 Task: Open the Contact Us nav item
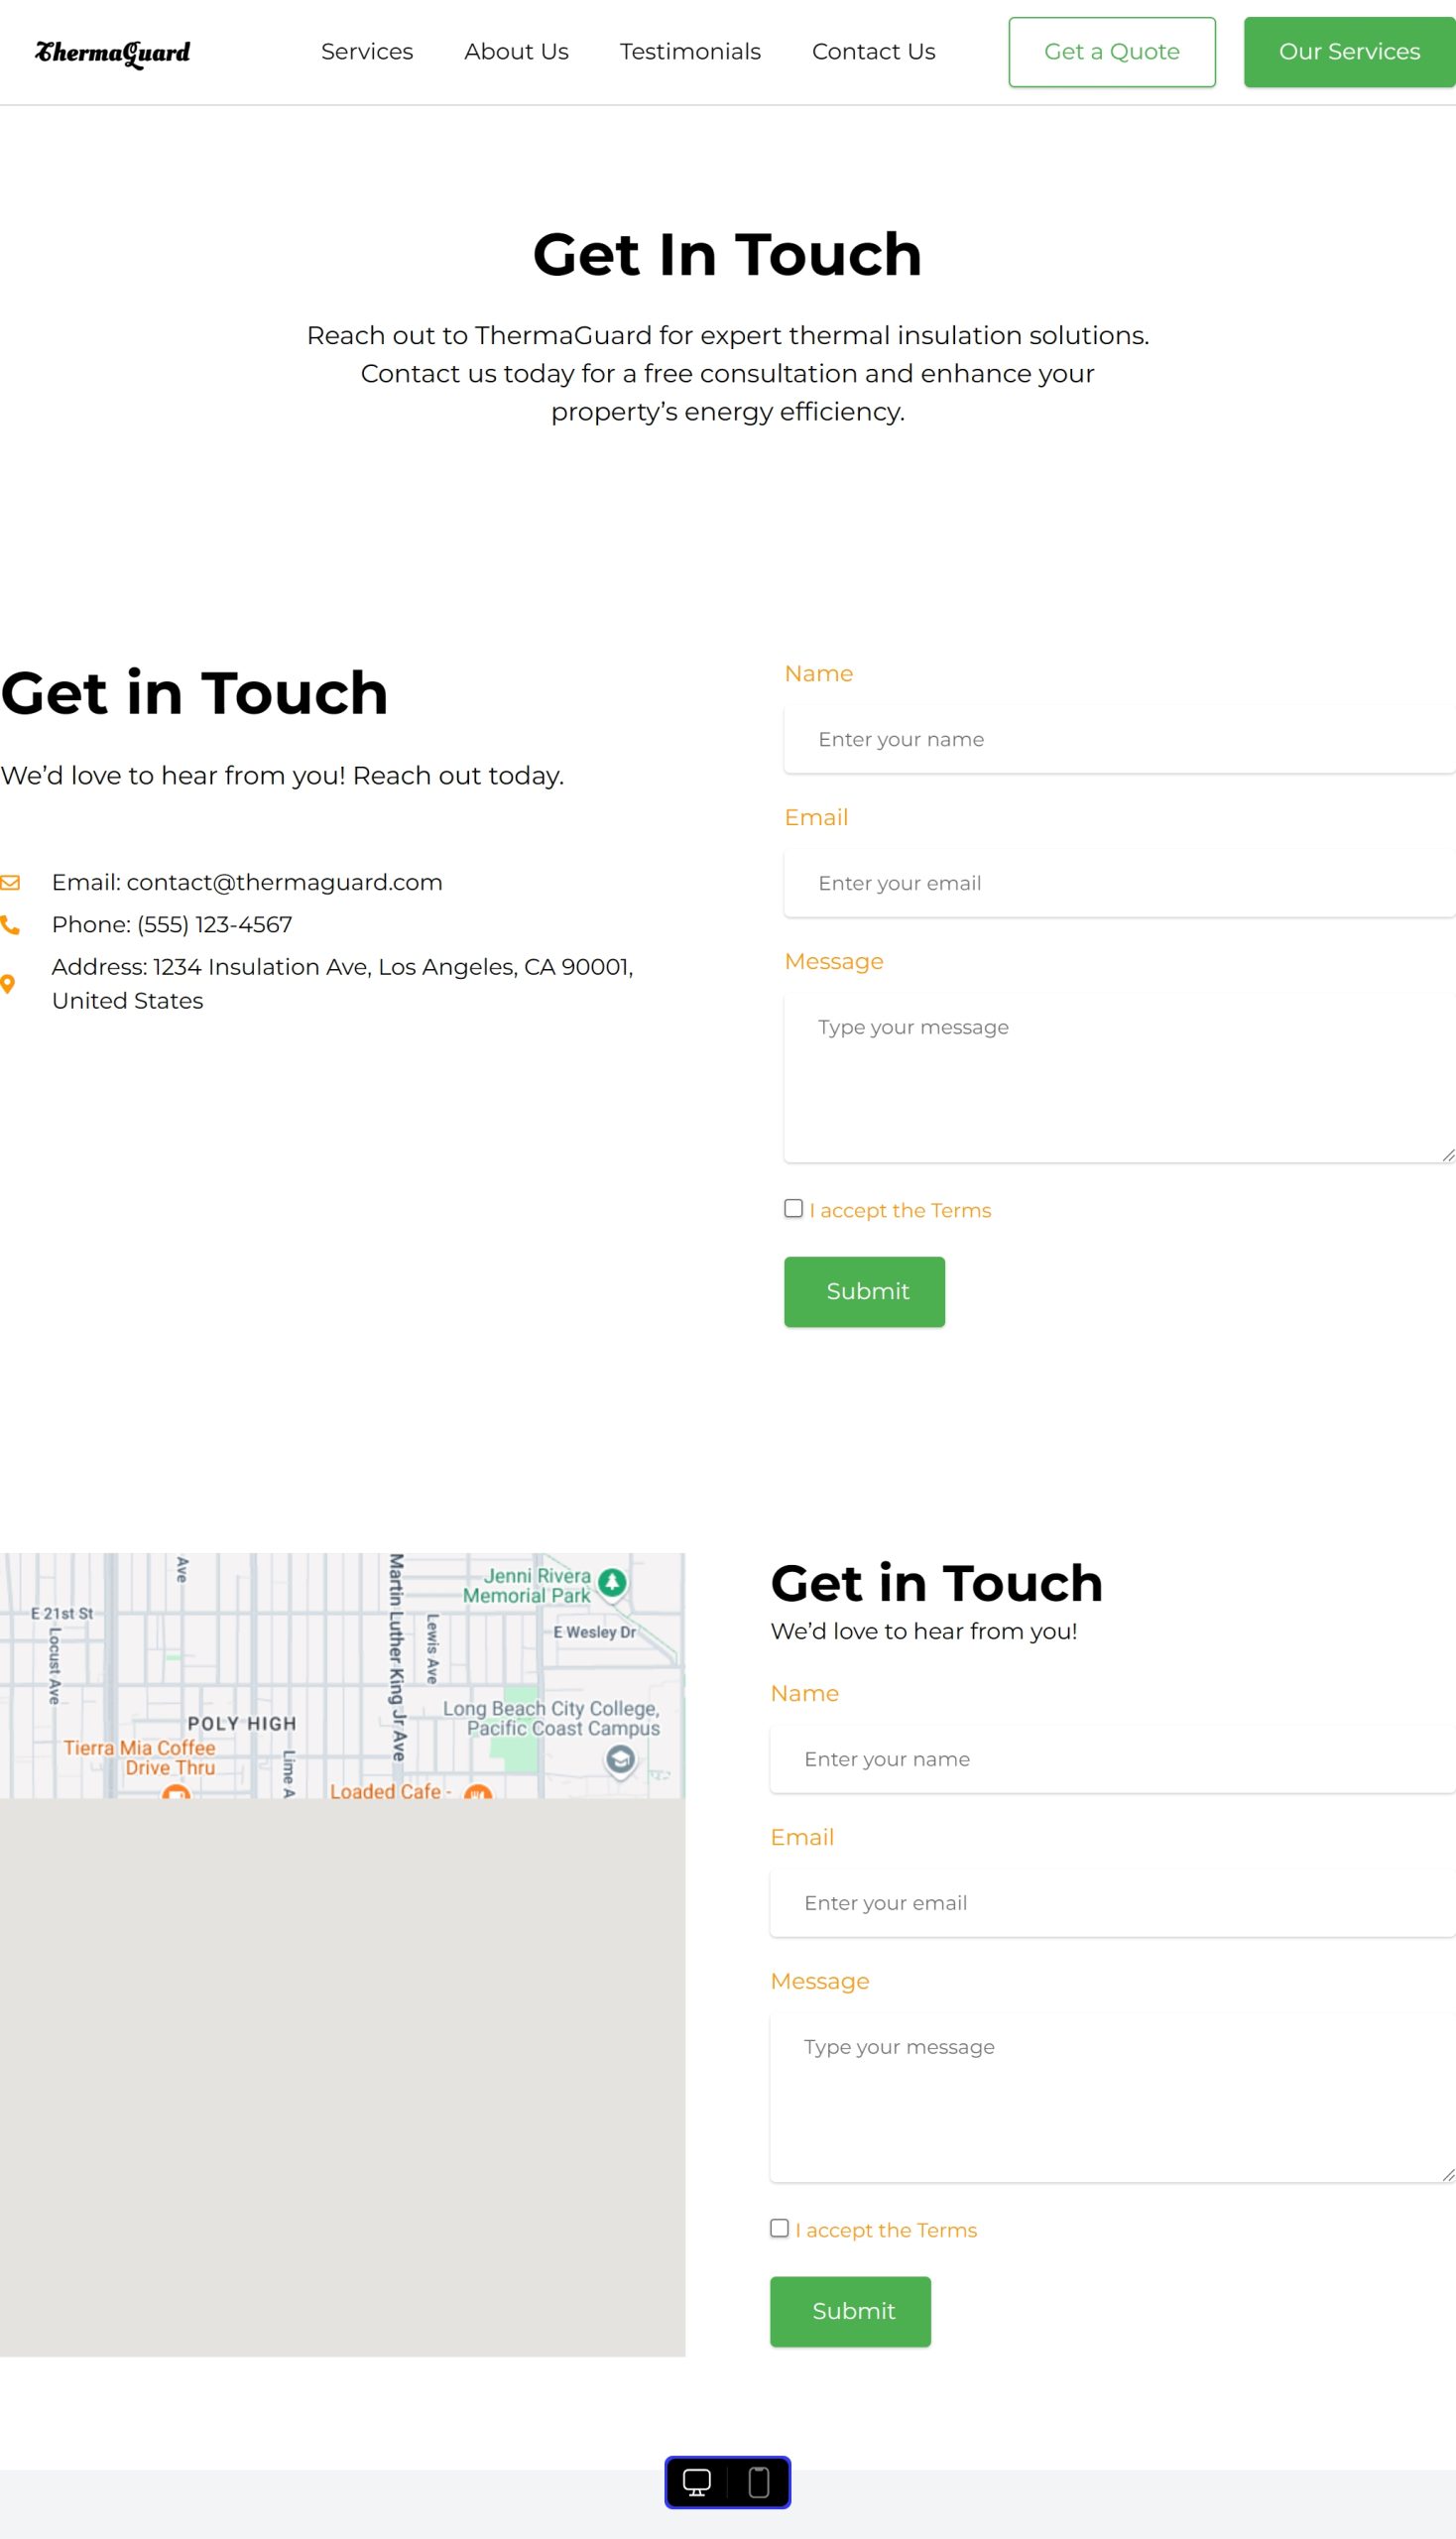(x=874, y=52)
